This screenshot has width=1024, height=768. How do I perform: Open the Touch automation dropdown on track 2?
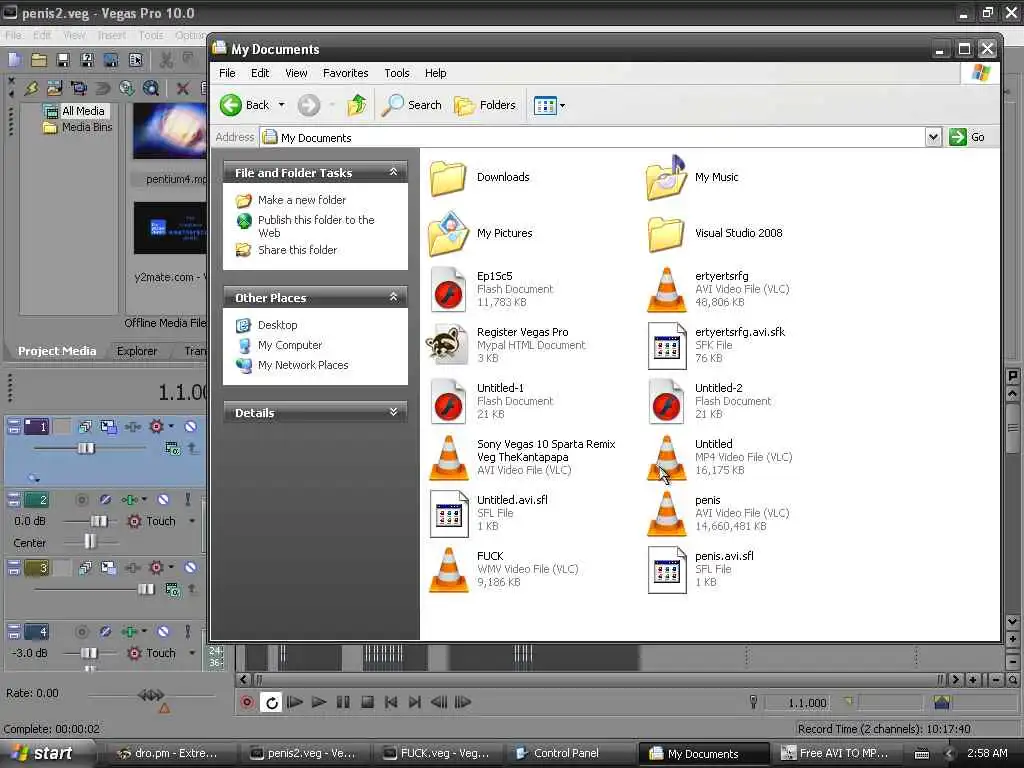click(x=192, y=521)
